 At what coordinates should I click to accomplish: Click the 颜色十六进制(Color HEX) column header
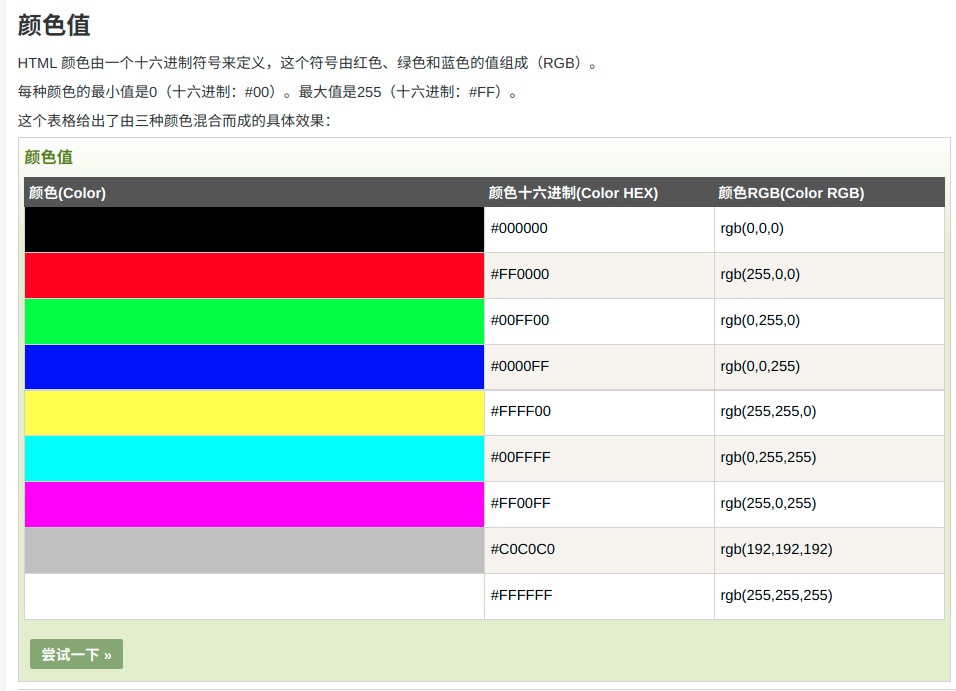(599, 193)
